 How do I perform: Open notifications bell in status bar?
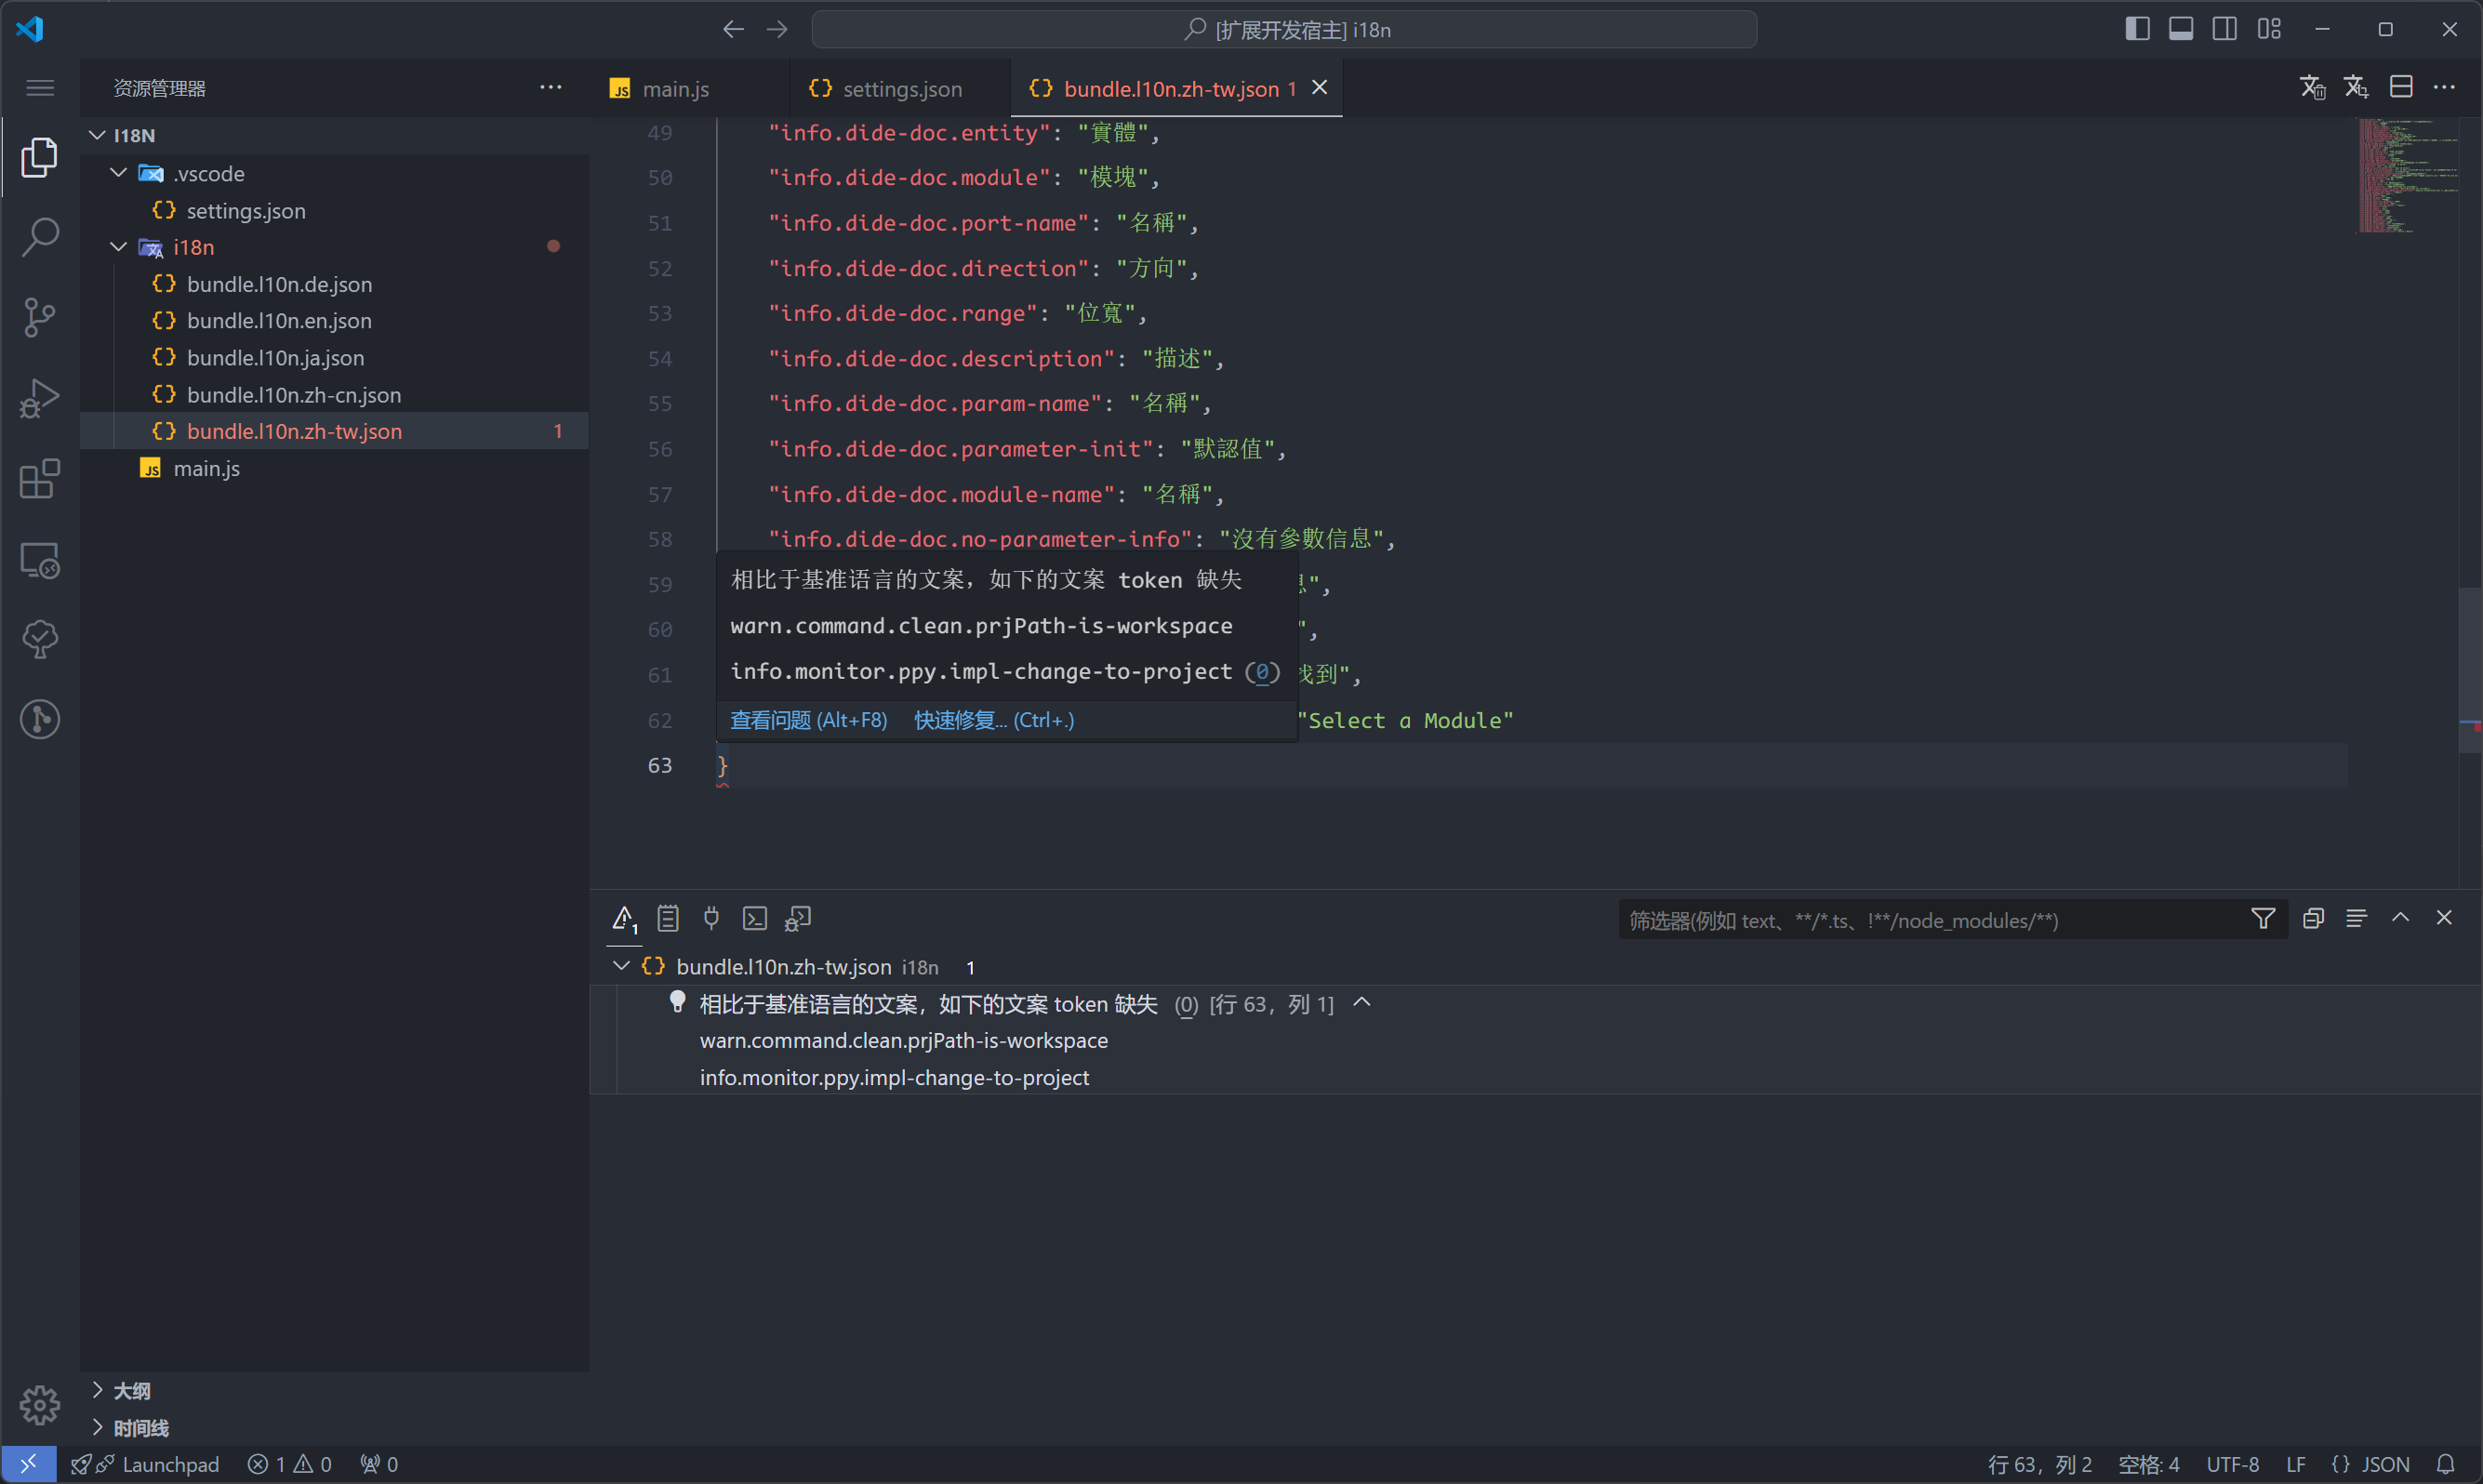[2445, 1464]
